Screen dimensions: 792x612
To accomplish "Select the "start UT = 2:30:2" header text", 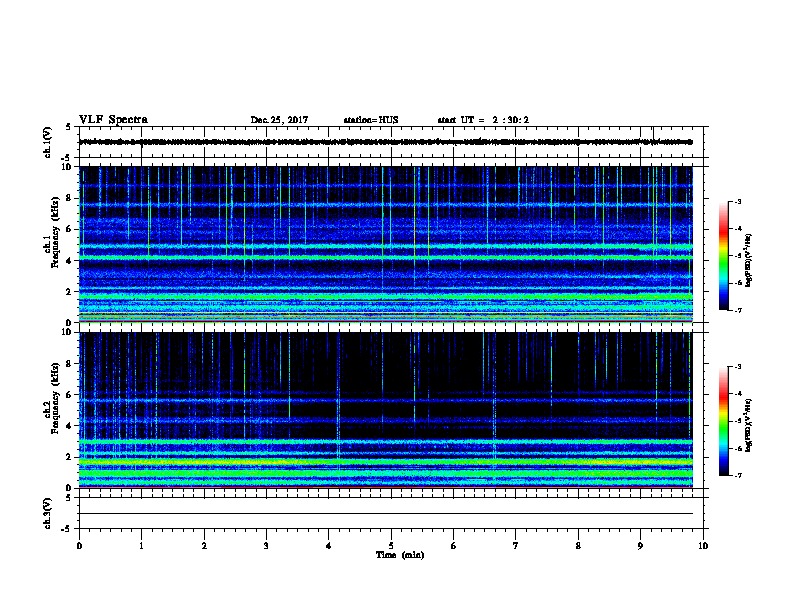I will (483, 120).
